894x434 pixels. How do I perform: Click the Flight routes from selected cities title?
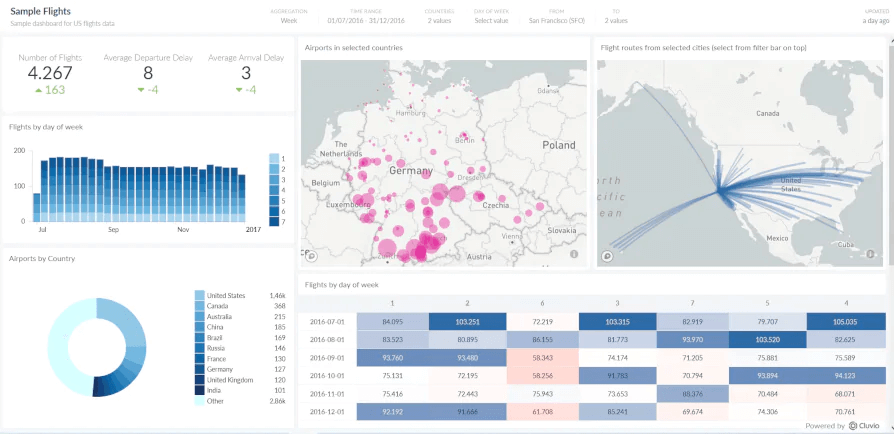pyautogui.click(x=703, y=48)
